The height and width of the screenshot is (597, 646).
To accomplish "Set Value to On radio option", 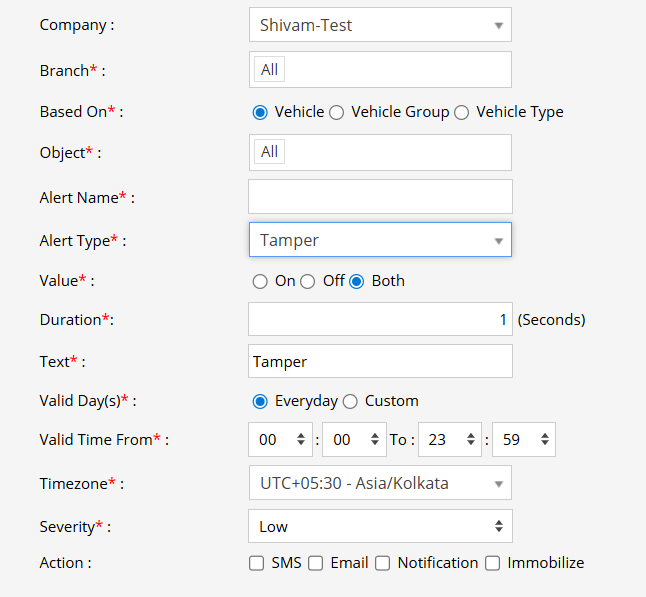I will coord(260,281).
